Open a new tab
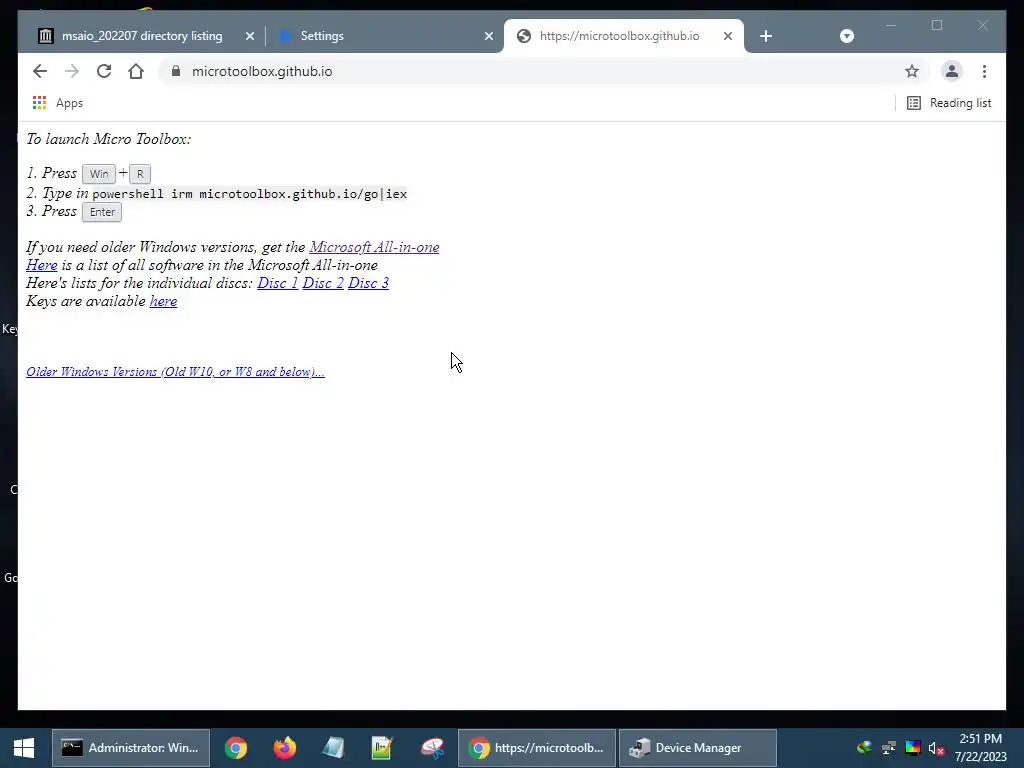Screen dimensions: 1024x768 pyautogui.click(x=766, y=36)
